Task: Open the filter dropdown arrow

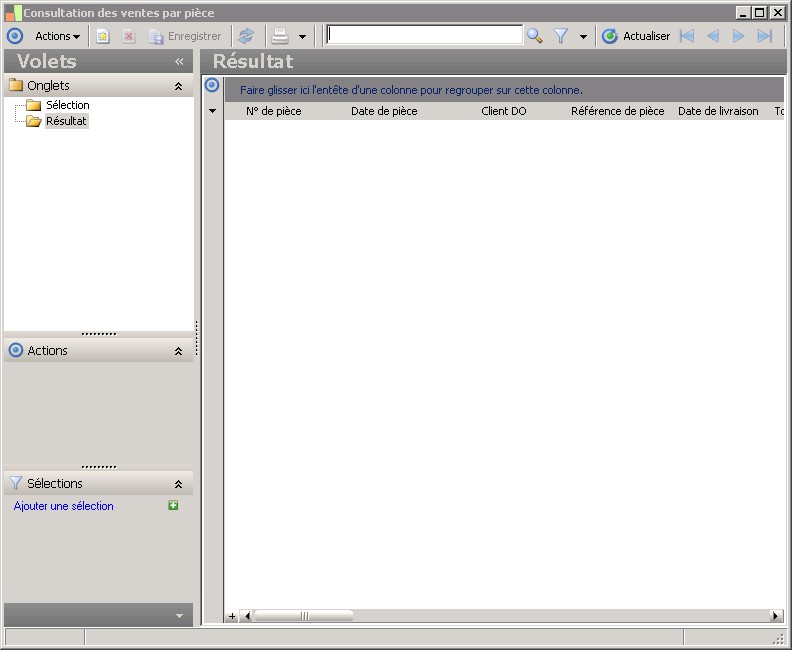Action: [583, 37]
